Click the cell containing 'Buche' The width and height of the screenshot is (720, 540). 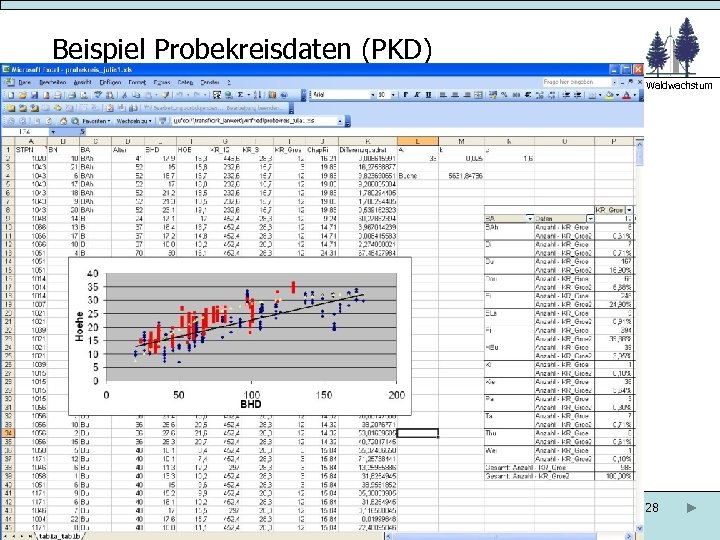point(417,176)
